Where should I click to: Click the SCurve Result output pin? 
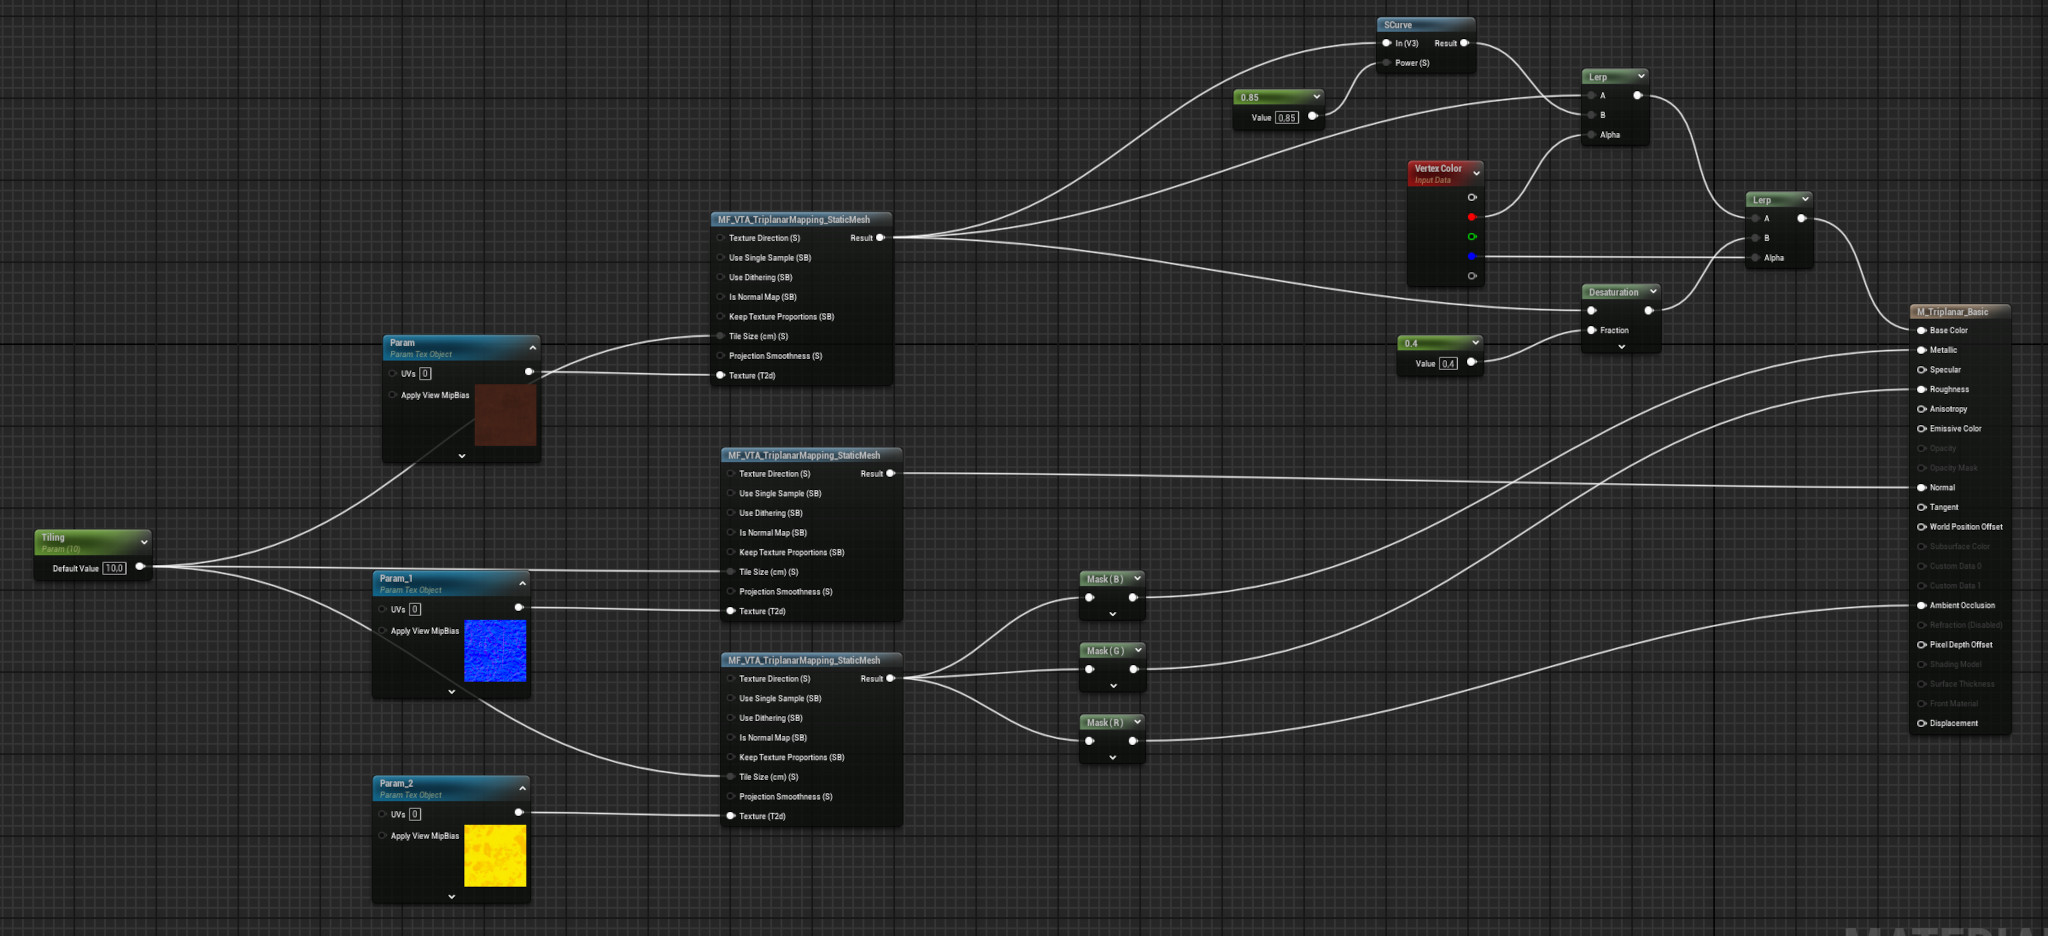pos(1464,43)
